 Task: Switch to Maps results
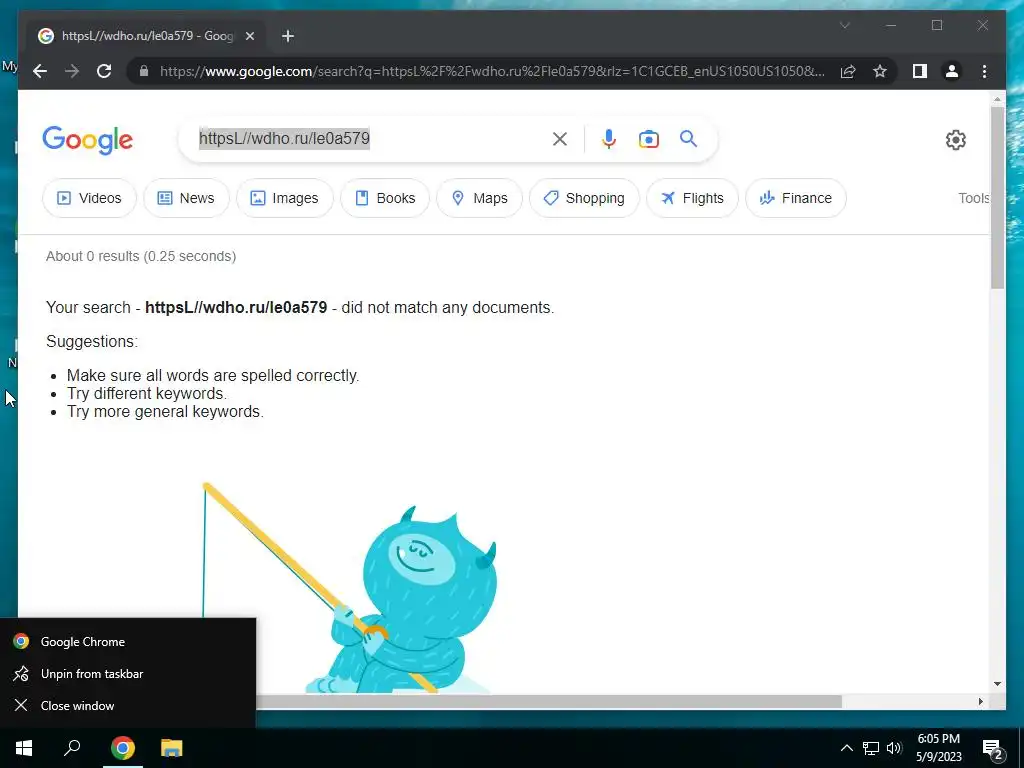tap(479, 198)
